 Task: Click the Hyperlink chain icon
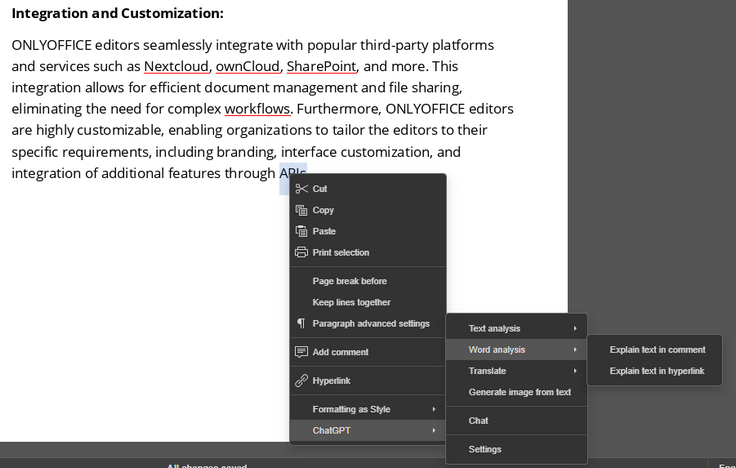click(x=301, y=381)
